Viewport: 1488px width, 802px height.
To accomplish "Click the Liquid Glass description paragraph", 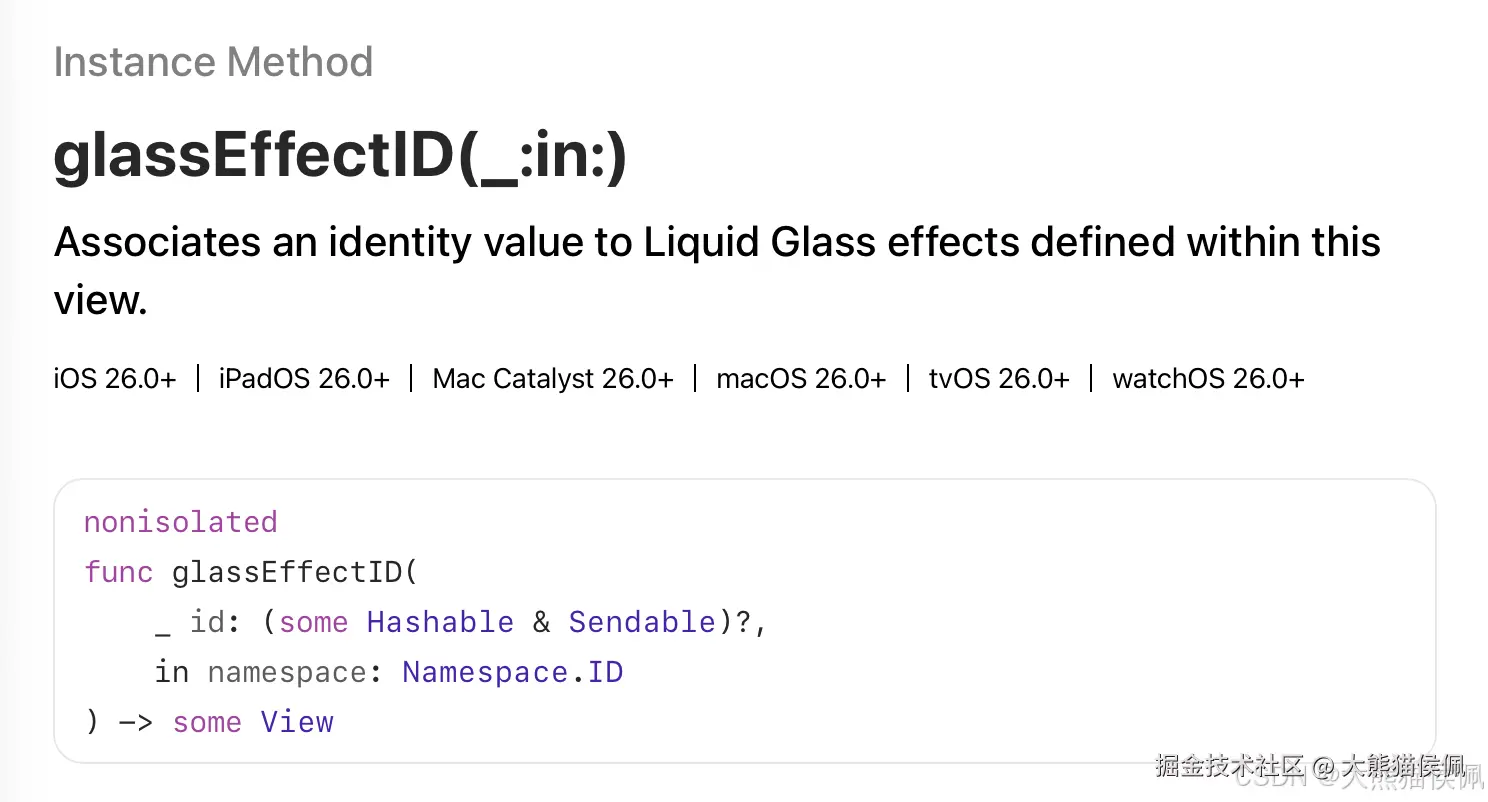I will (717, 270).
